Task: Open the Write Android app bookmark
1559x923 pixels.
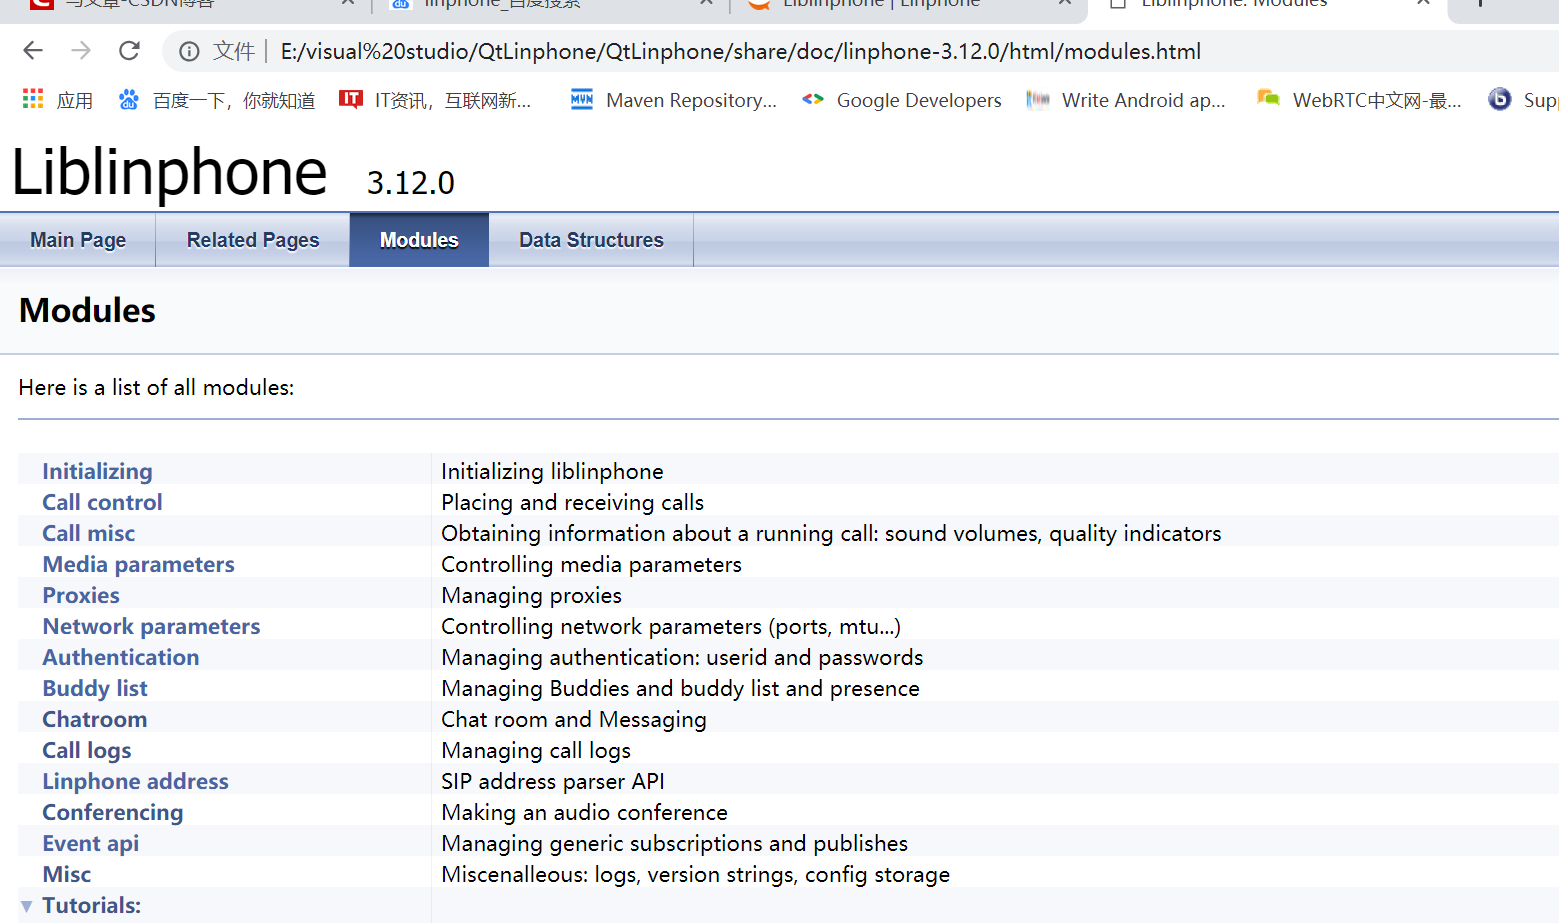Action: pyautogui.click(x=1127, y=99)
